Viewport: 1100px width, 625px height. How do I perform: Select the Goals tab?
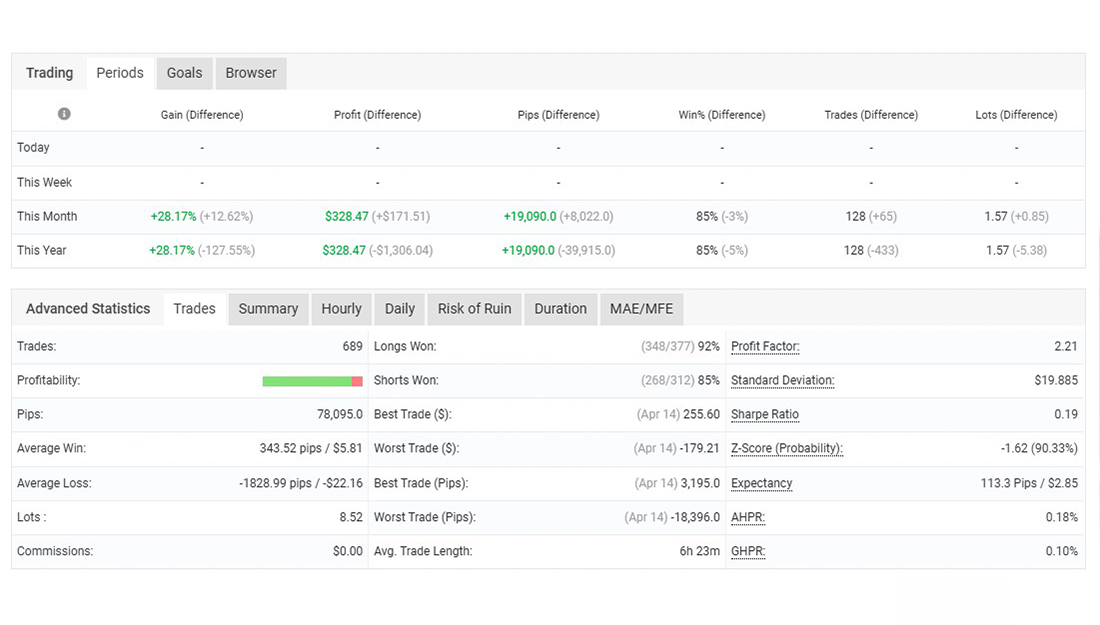coord(184,72)
